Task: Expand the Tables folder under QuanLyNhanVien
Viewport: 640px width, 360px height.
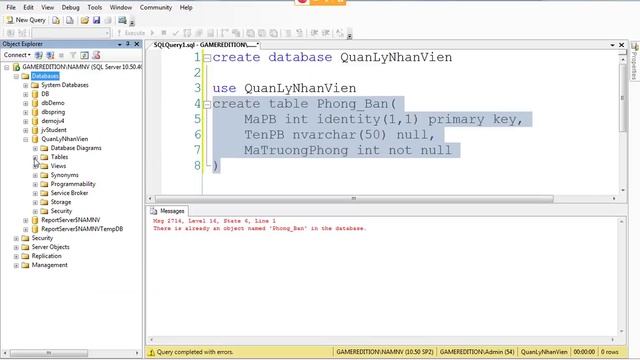Action: (35, 157)
